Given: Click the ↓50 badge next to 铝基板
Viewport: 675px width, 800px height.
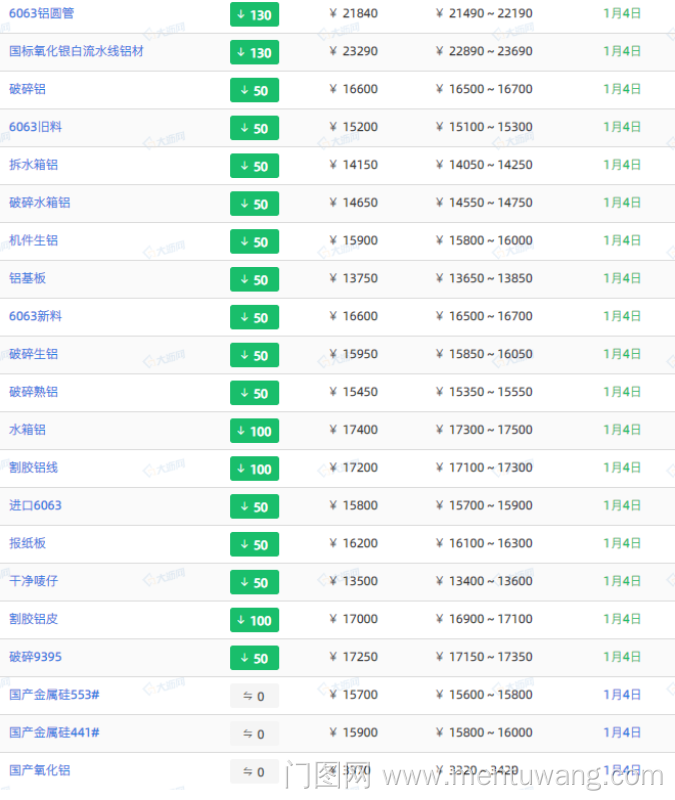Looking at the screenshot, I should click(254, 279).
